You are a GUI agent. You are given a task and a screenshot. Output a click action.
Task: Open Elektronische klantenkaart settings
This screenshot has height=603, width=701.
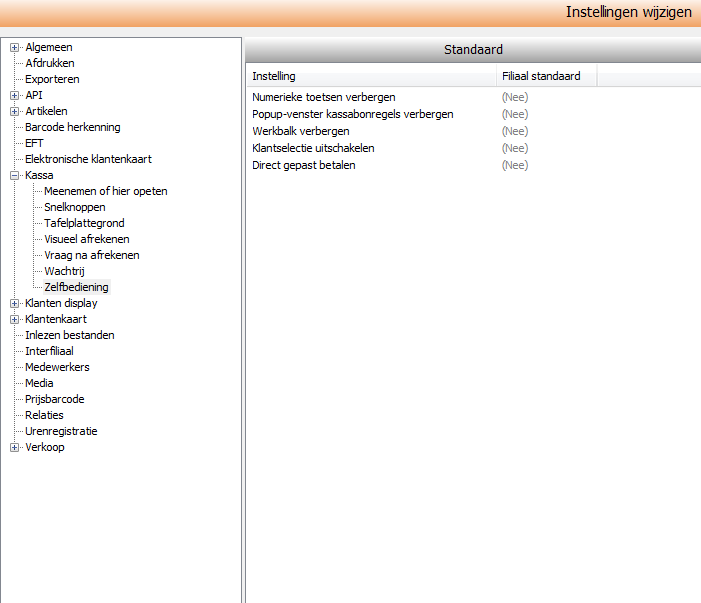coord(89,159)
